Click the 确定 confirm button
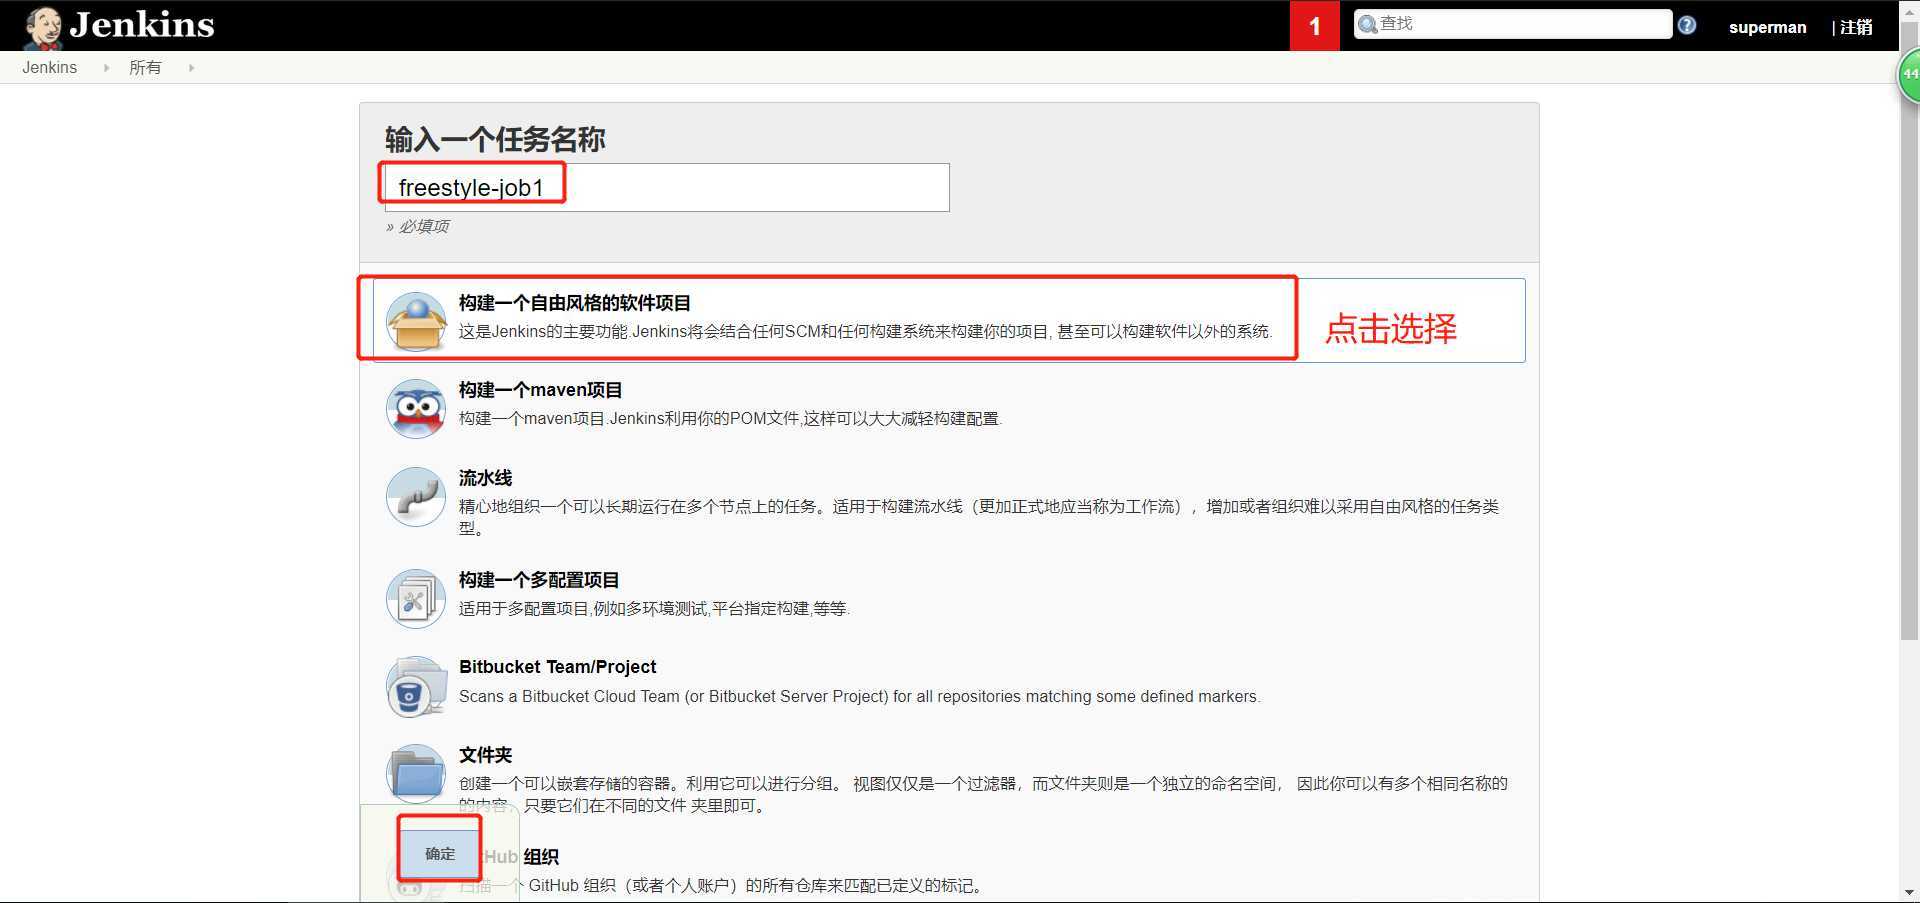Screen dimensions: 1920x903 tap(440, 853)
